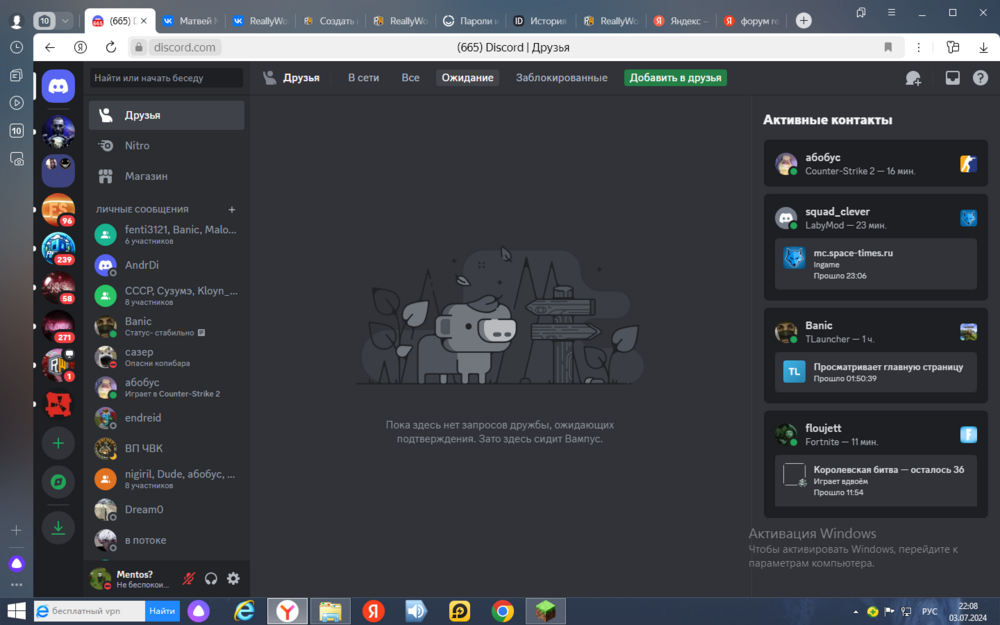Open User Settings gear icon

click(x=233, y=578)
